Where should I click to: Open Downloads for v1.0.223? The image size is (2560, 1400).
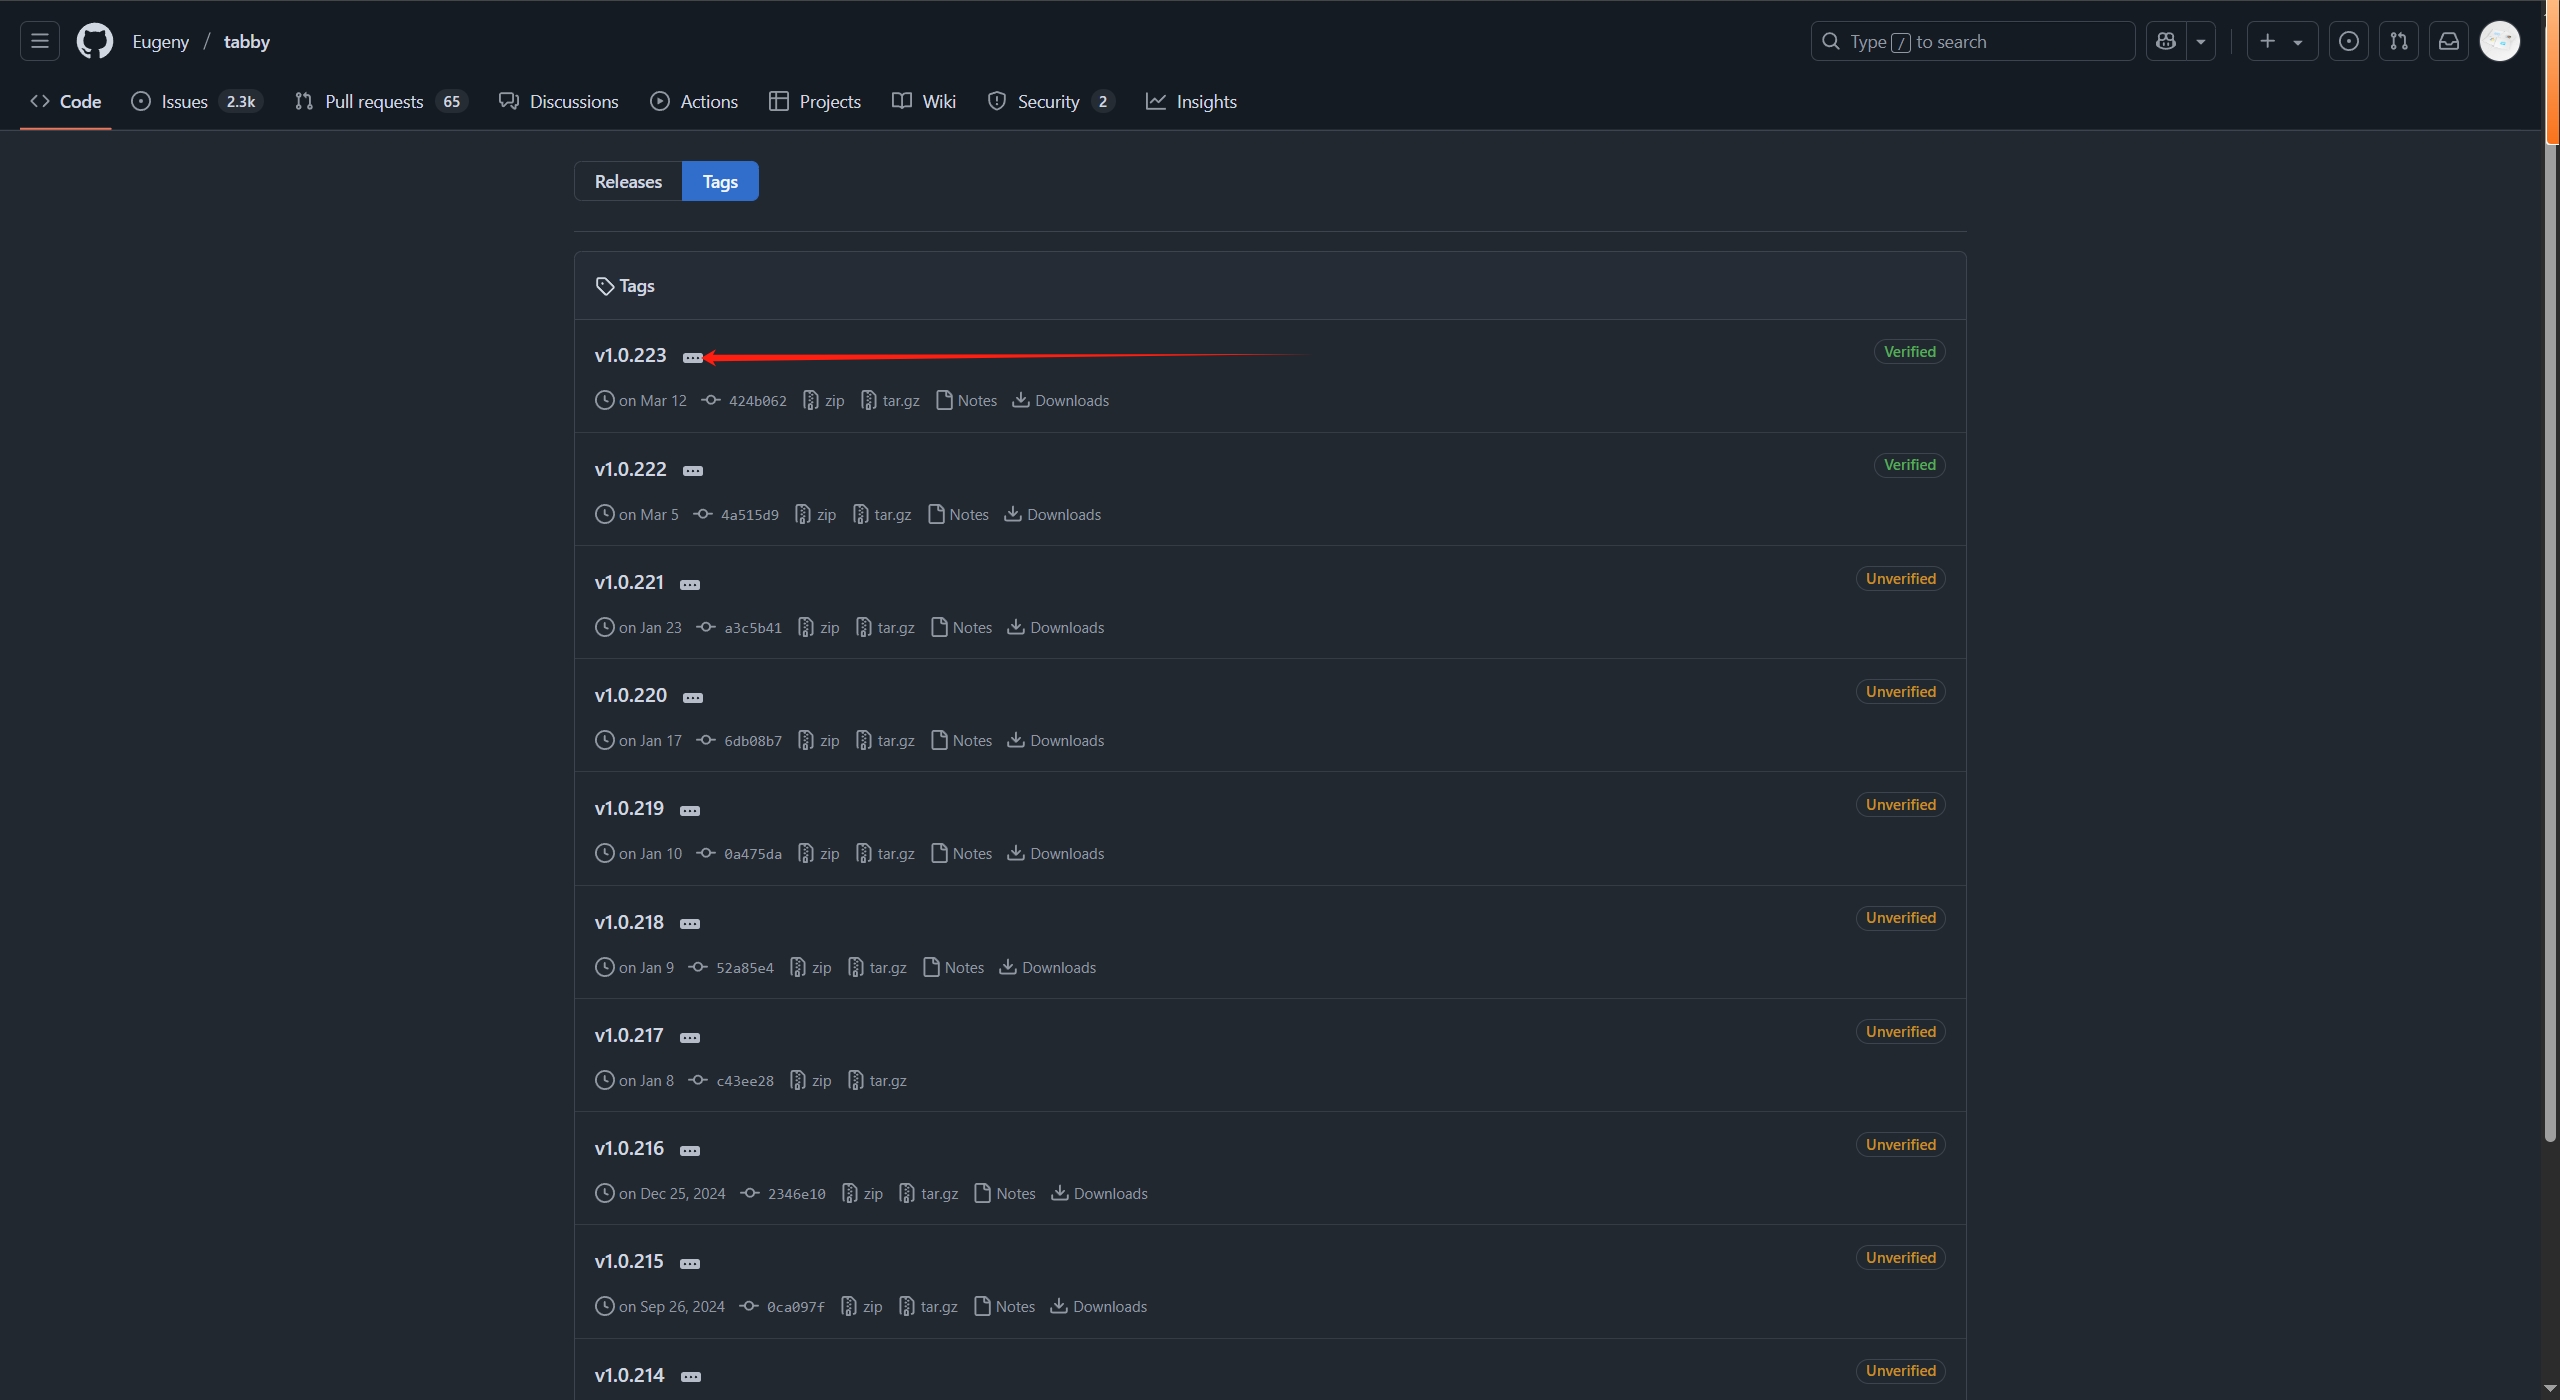click(x=1061, y=401)
